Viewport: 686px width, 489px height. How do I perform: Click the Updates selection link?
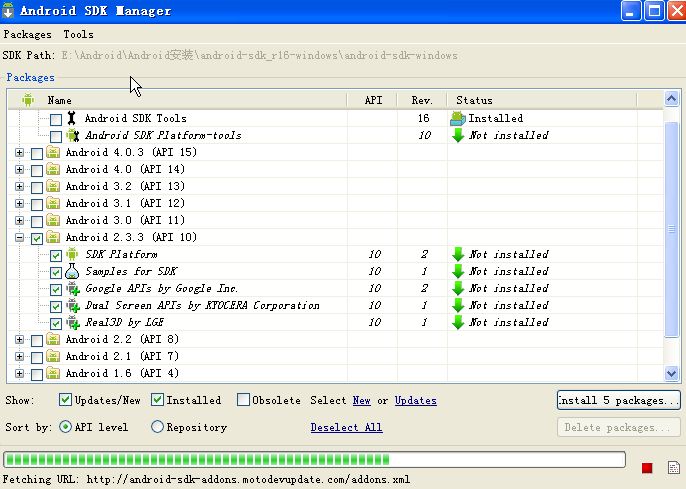416,400
